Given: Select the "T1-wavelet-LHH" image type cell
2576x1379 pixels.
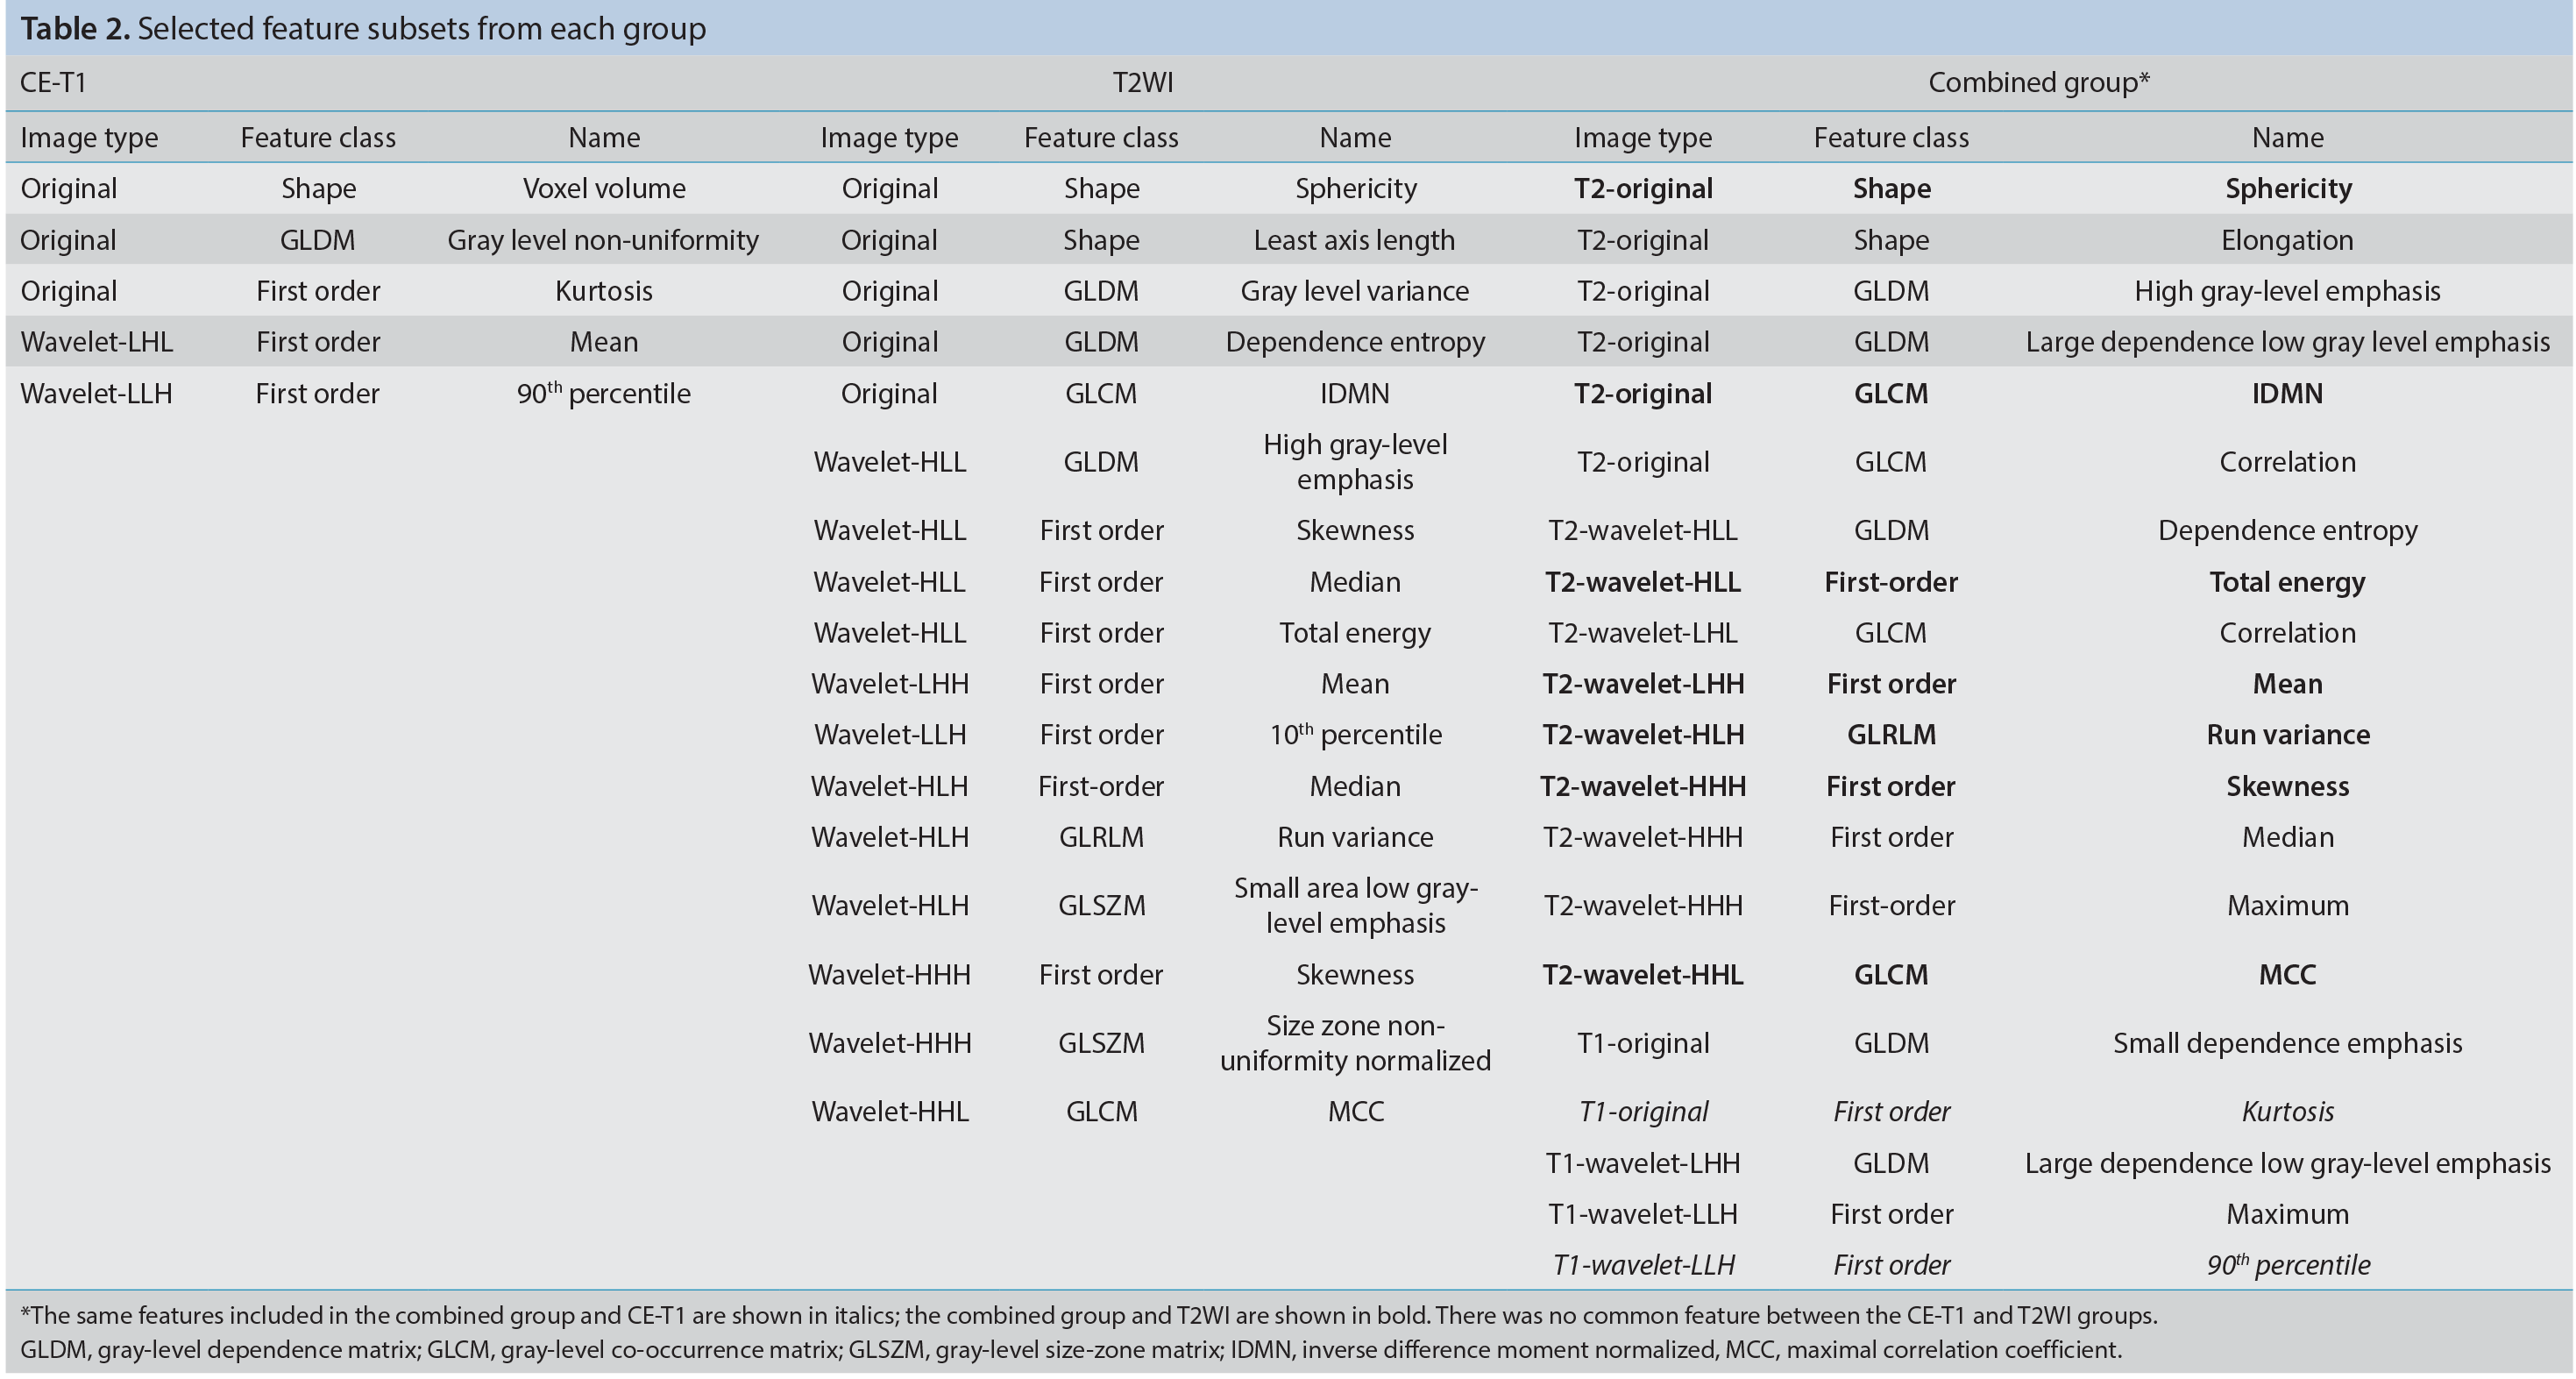Looking at the screenshot, I should click(1643, 1163).
